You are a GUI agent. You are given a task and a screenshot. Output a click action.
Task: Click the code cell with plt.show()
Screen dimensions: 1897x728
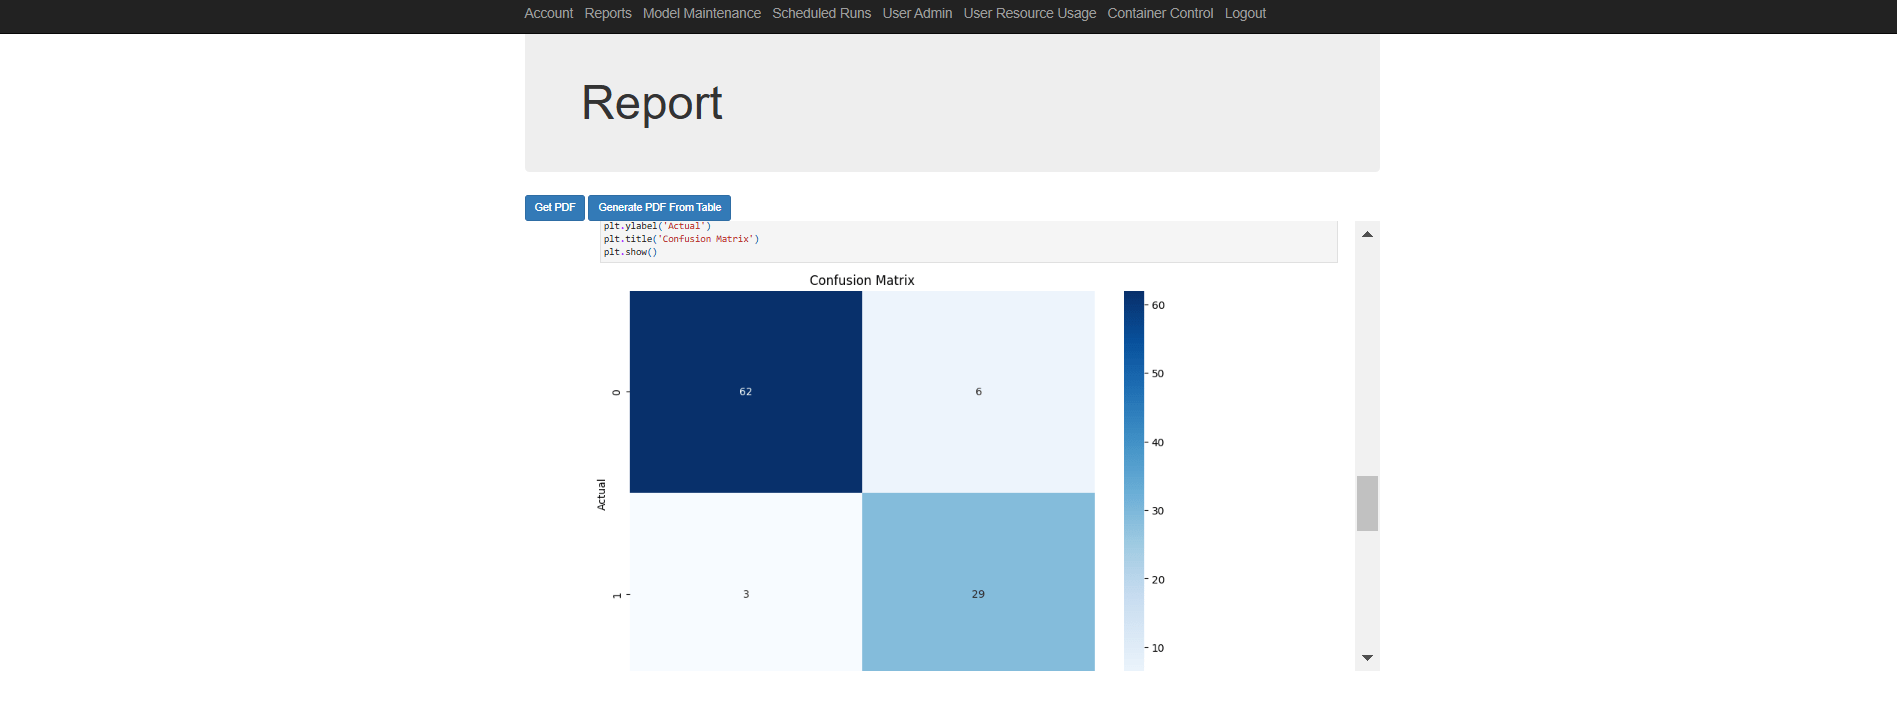click(969, 242)
